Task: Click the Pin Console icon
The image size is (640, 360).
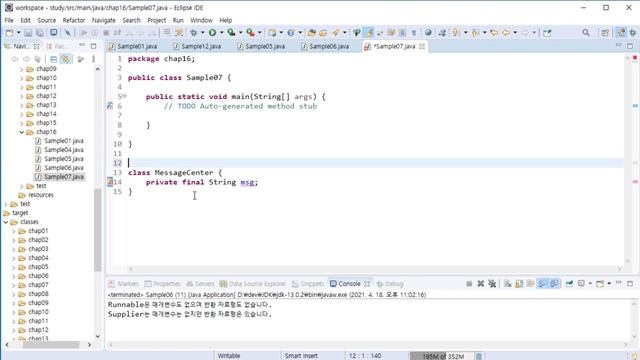Action: coord(569,284)
